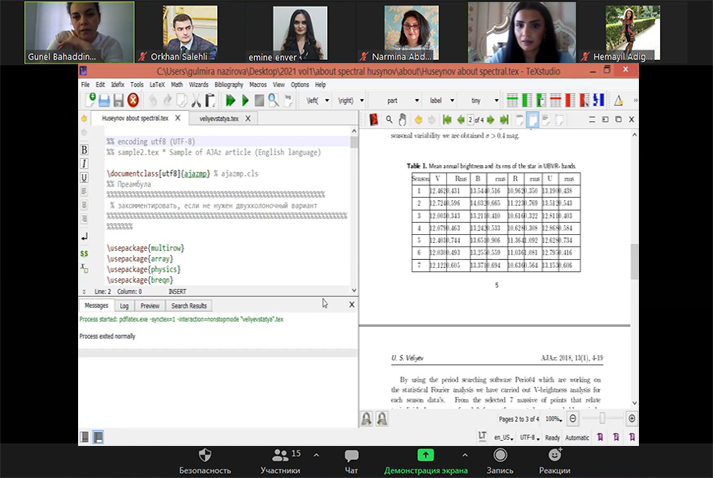The height and width of the screenshot is (478, 713).
Task: Expand the tiny font size dropdown
Action: 496,101
